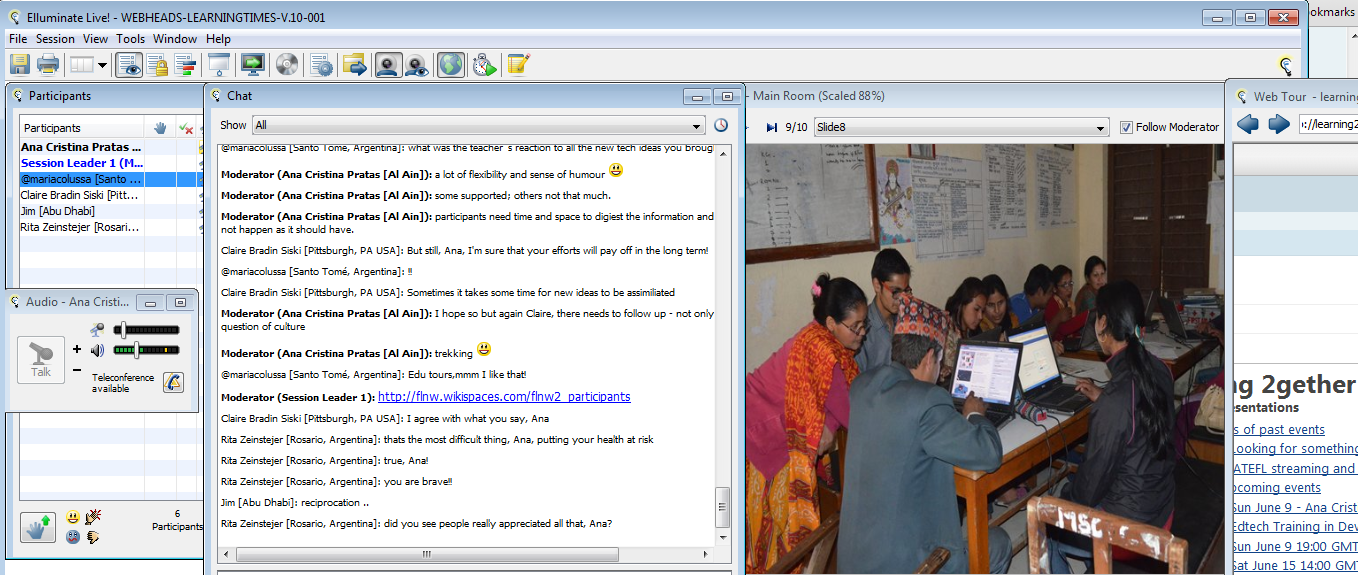This screenshot has height=575, width=1358.
Task: Click the Print toolbar icon
Action: click(48, 65)
